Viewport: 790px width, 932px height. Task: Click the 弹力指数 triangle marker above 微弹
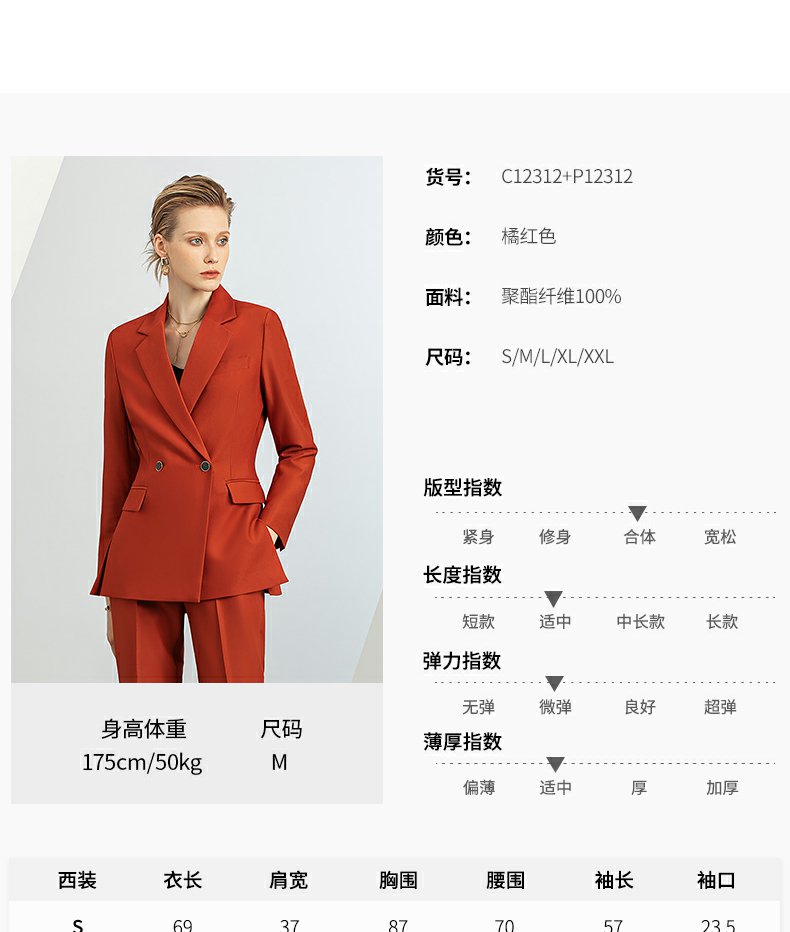click(554, 684)
